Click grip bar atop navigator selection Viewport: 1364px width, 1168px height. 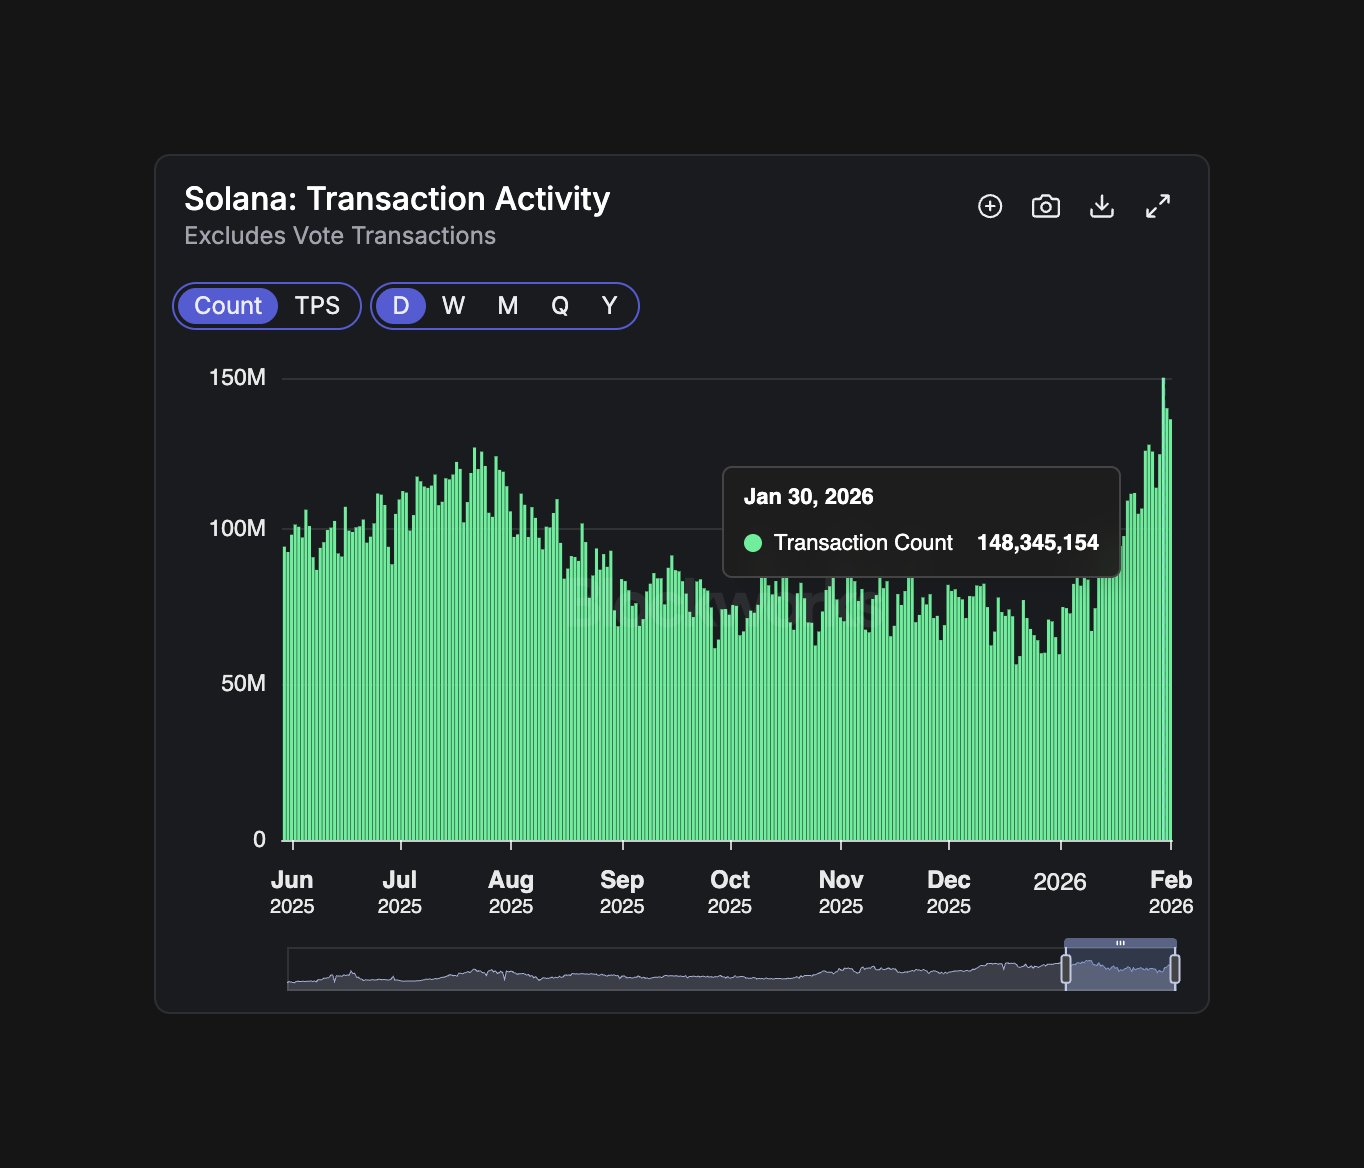[1120, 943]
